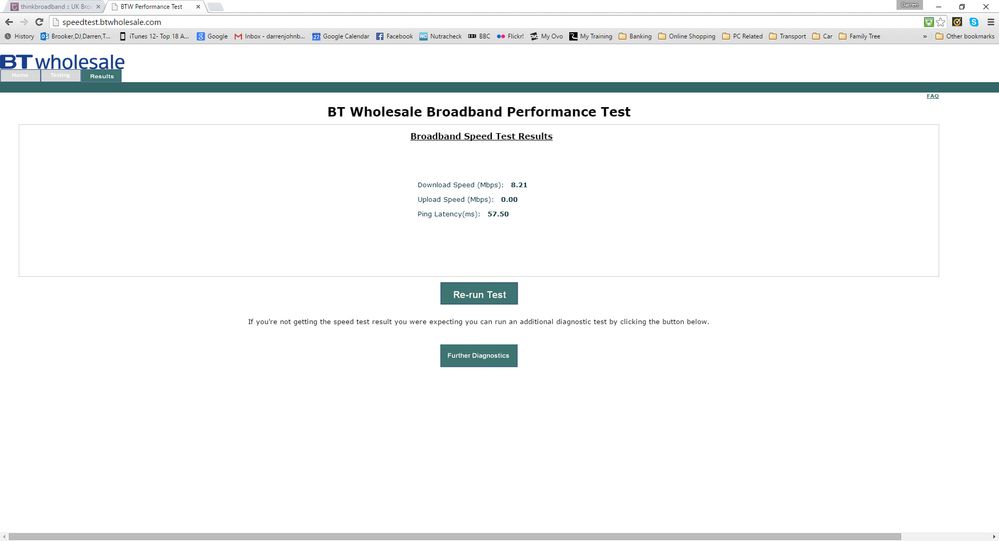Expand the Other bookmarks folder

965,36
